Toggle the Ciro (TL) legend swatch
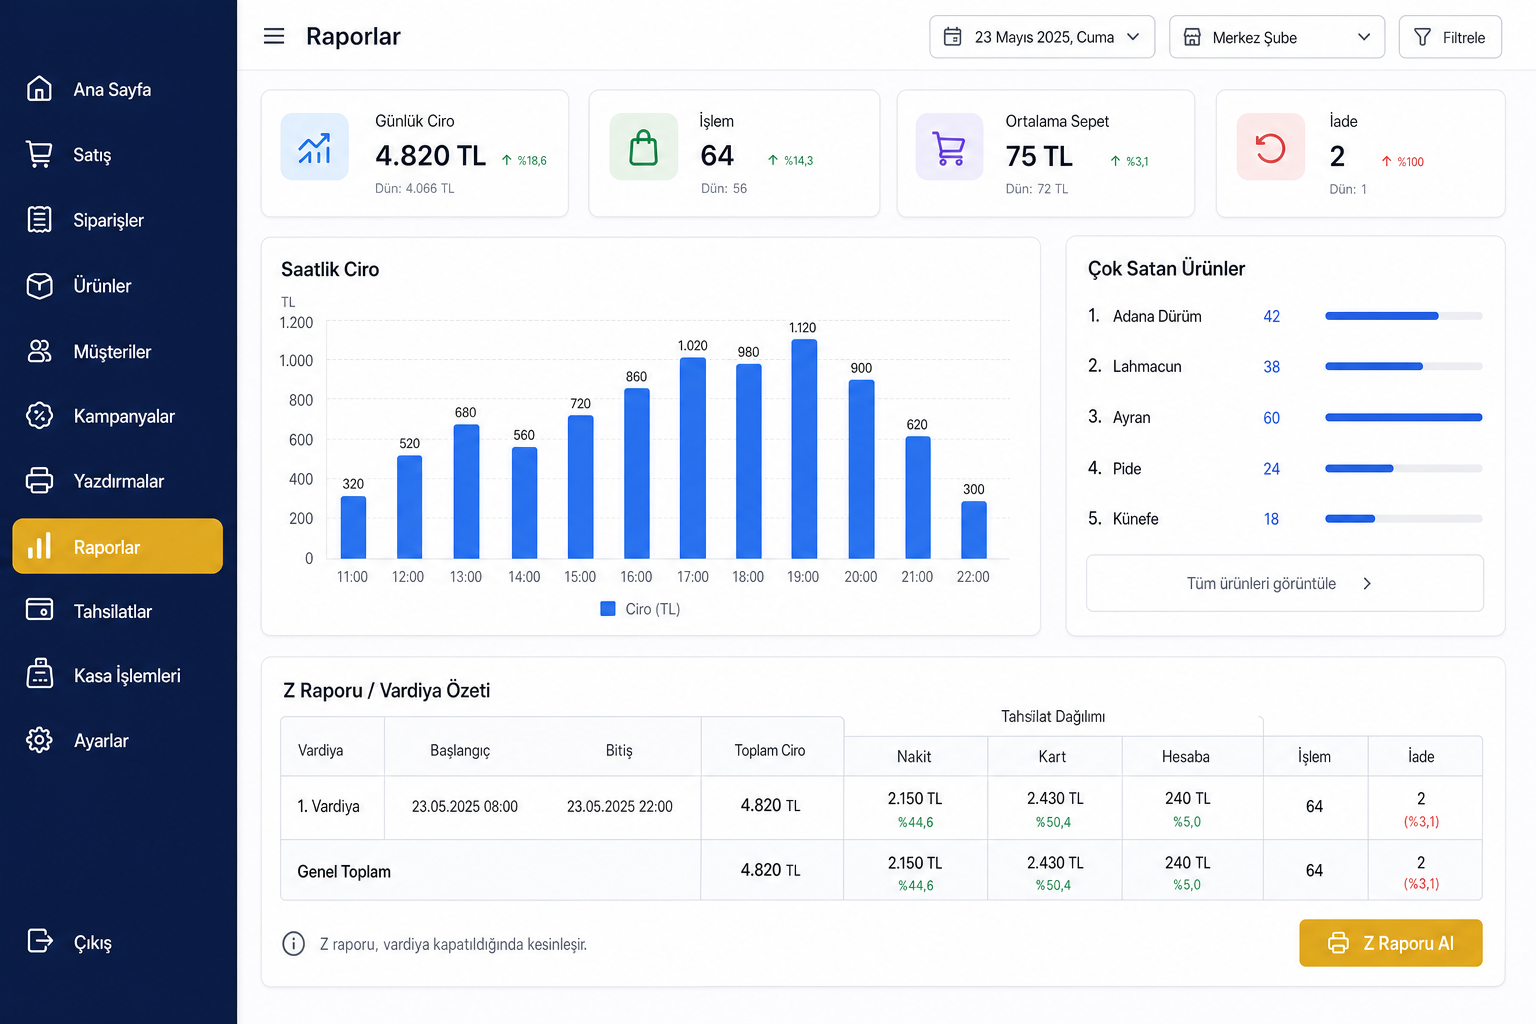1536x1024 pixels. pyautogui.click(x=608, y=608)
